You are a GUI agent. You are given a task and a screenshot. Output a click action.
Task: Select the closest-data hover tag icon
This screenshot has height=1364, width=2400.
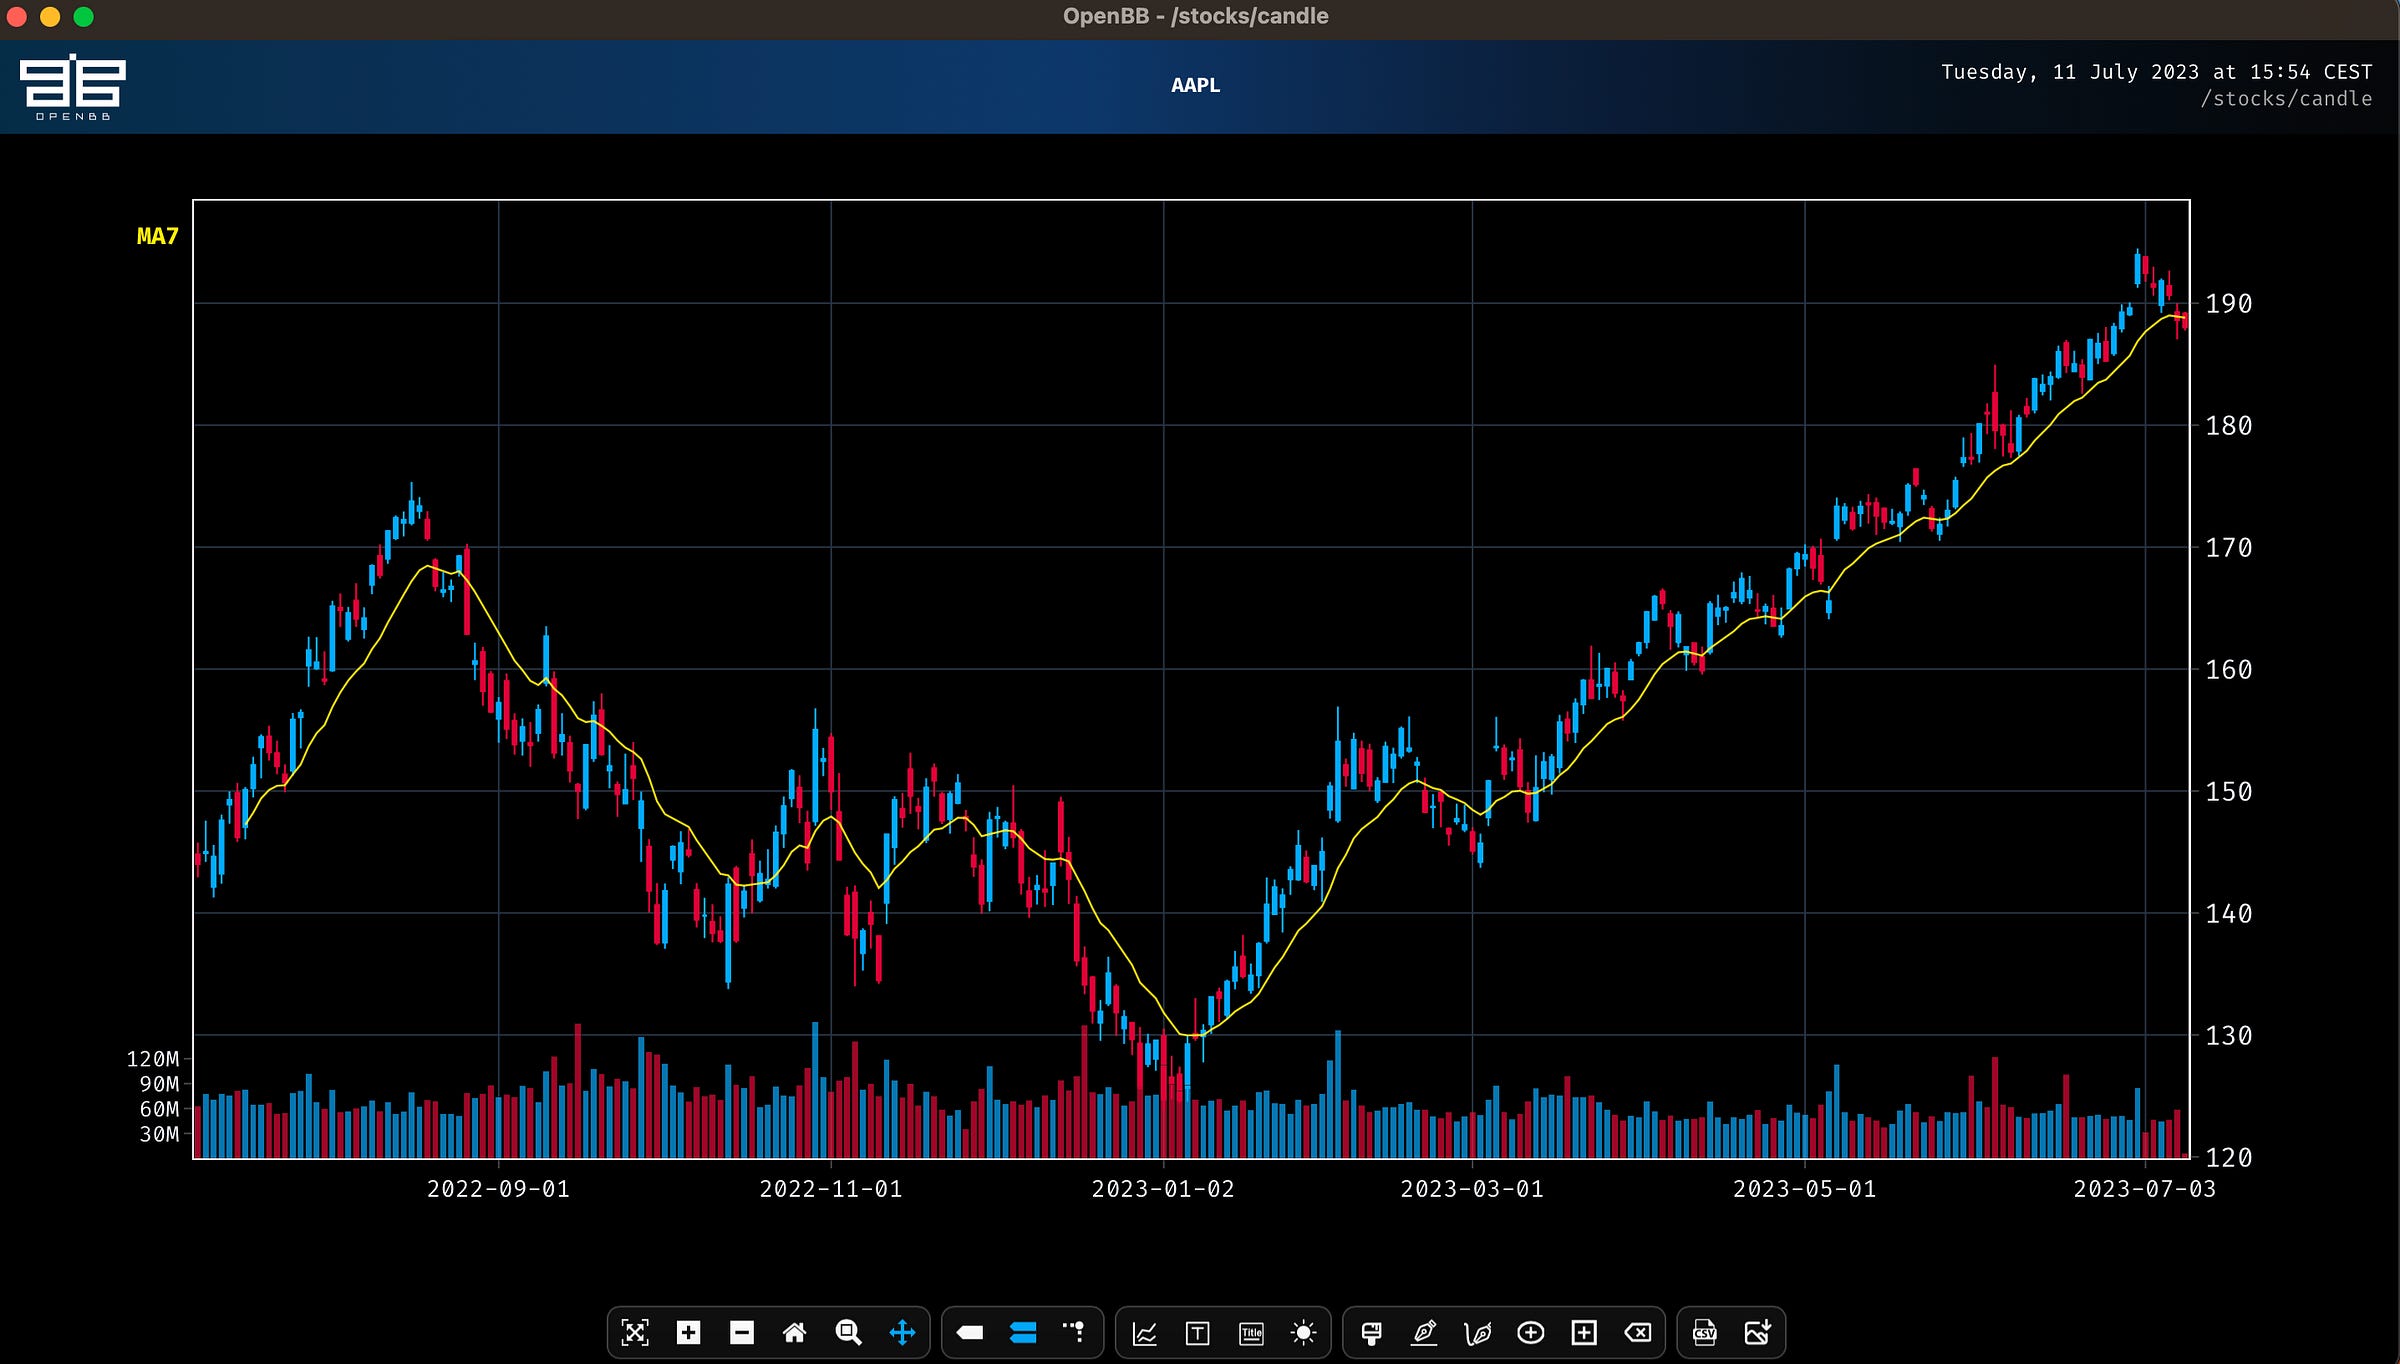click(970, 1332)
